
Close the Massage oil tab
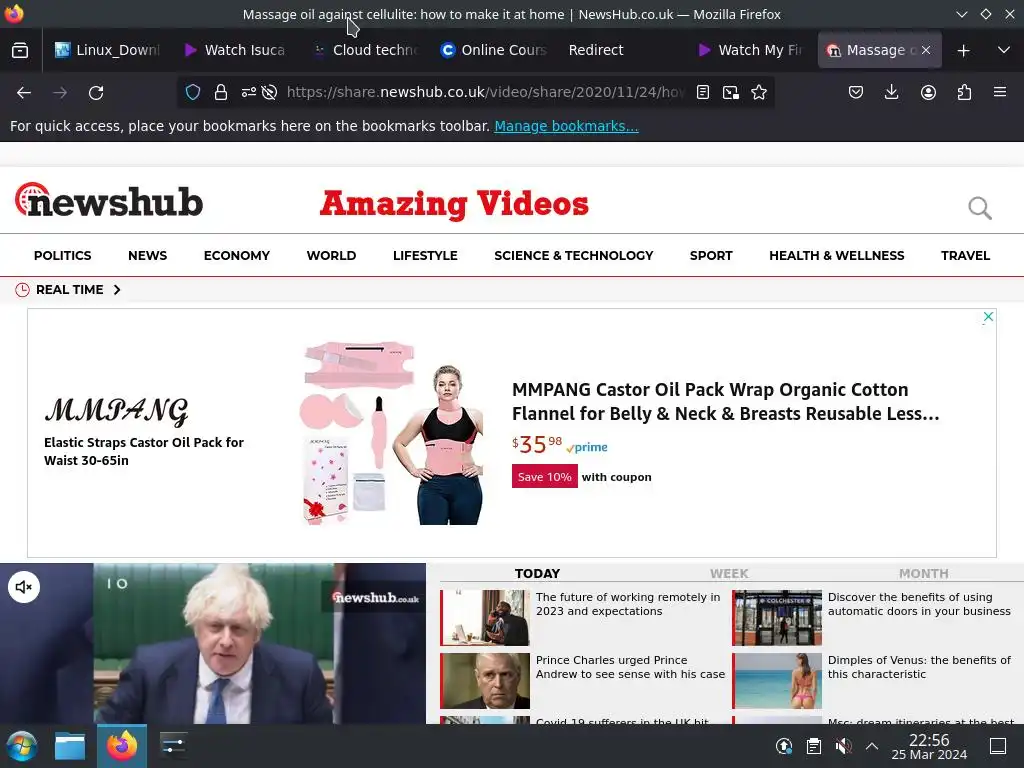tap(926, 50)
